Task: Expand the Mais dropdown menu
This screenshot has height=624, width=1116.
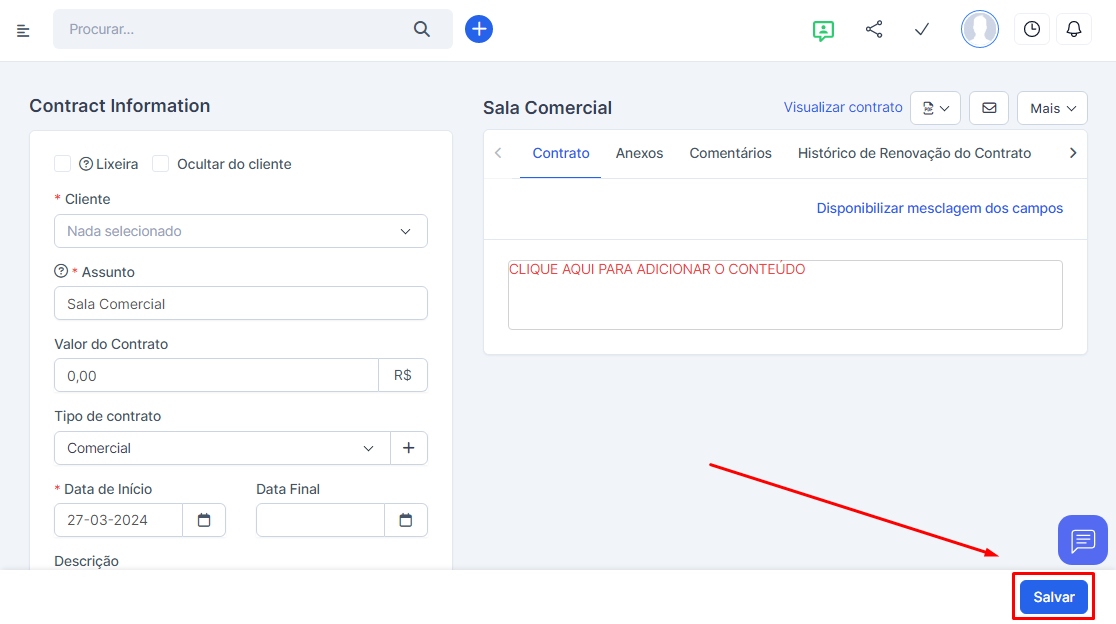Action: pos(1052,108)
